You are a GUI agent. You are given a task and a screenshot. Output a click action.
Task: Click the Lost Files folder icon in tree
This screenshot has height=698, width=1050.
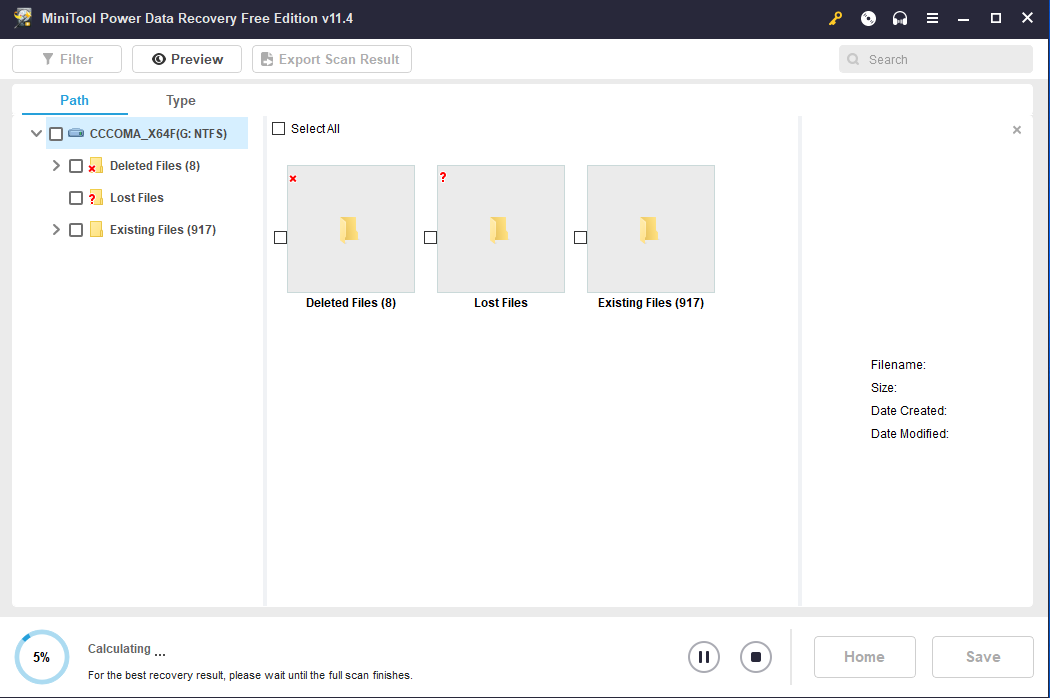coord(96,198)
